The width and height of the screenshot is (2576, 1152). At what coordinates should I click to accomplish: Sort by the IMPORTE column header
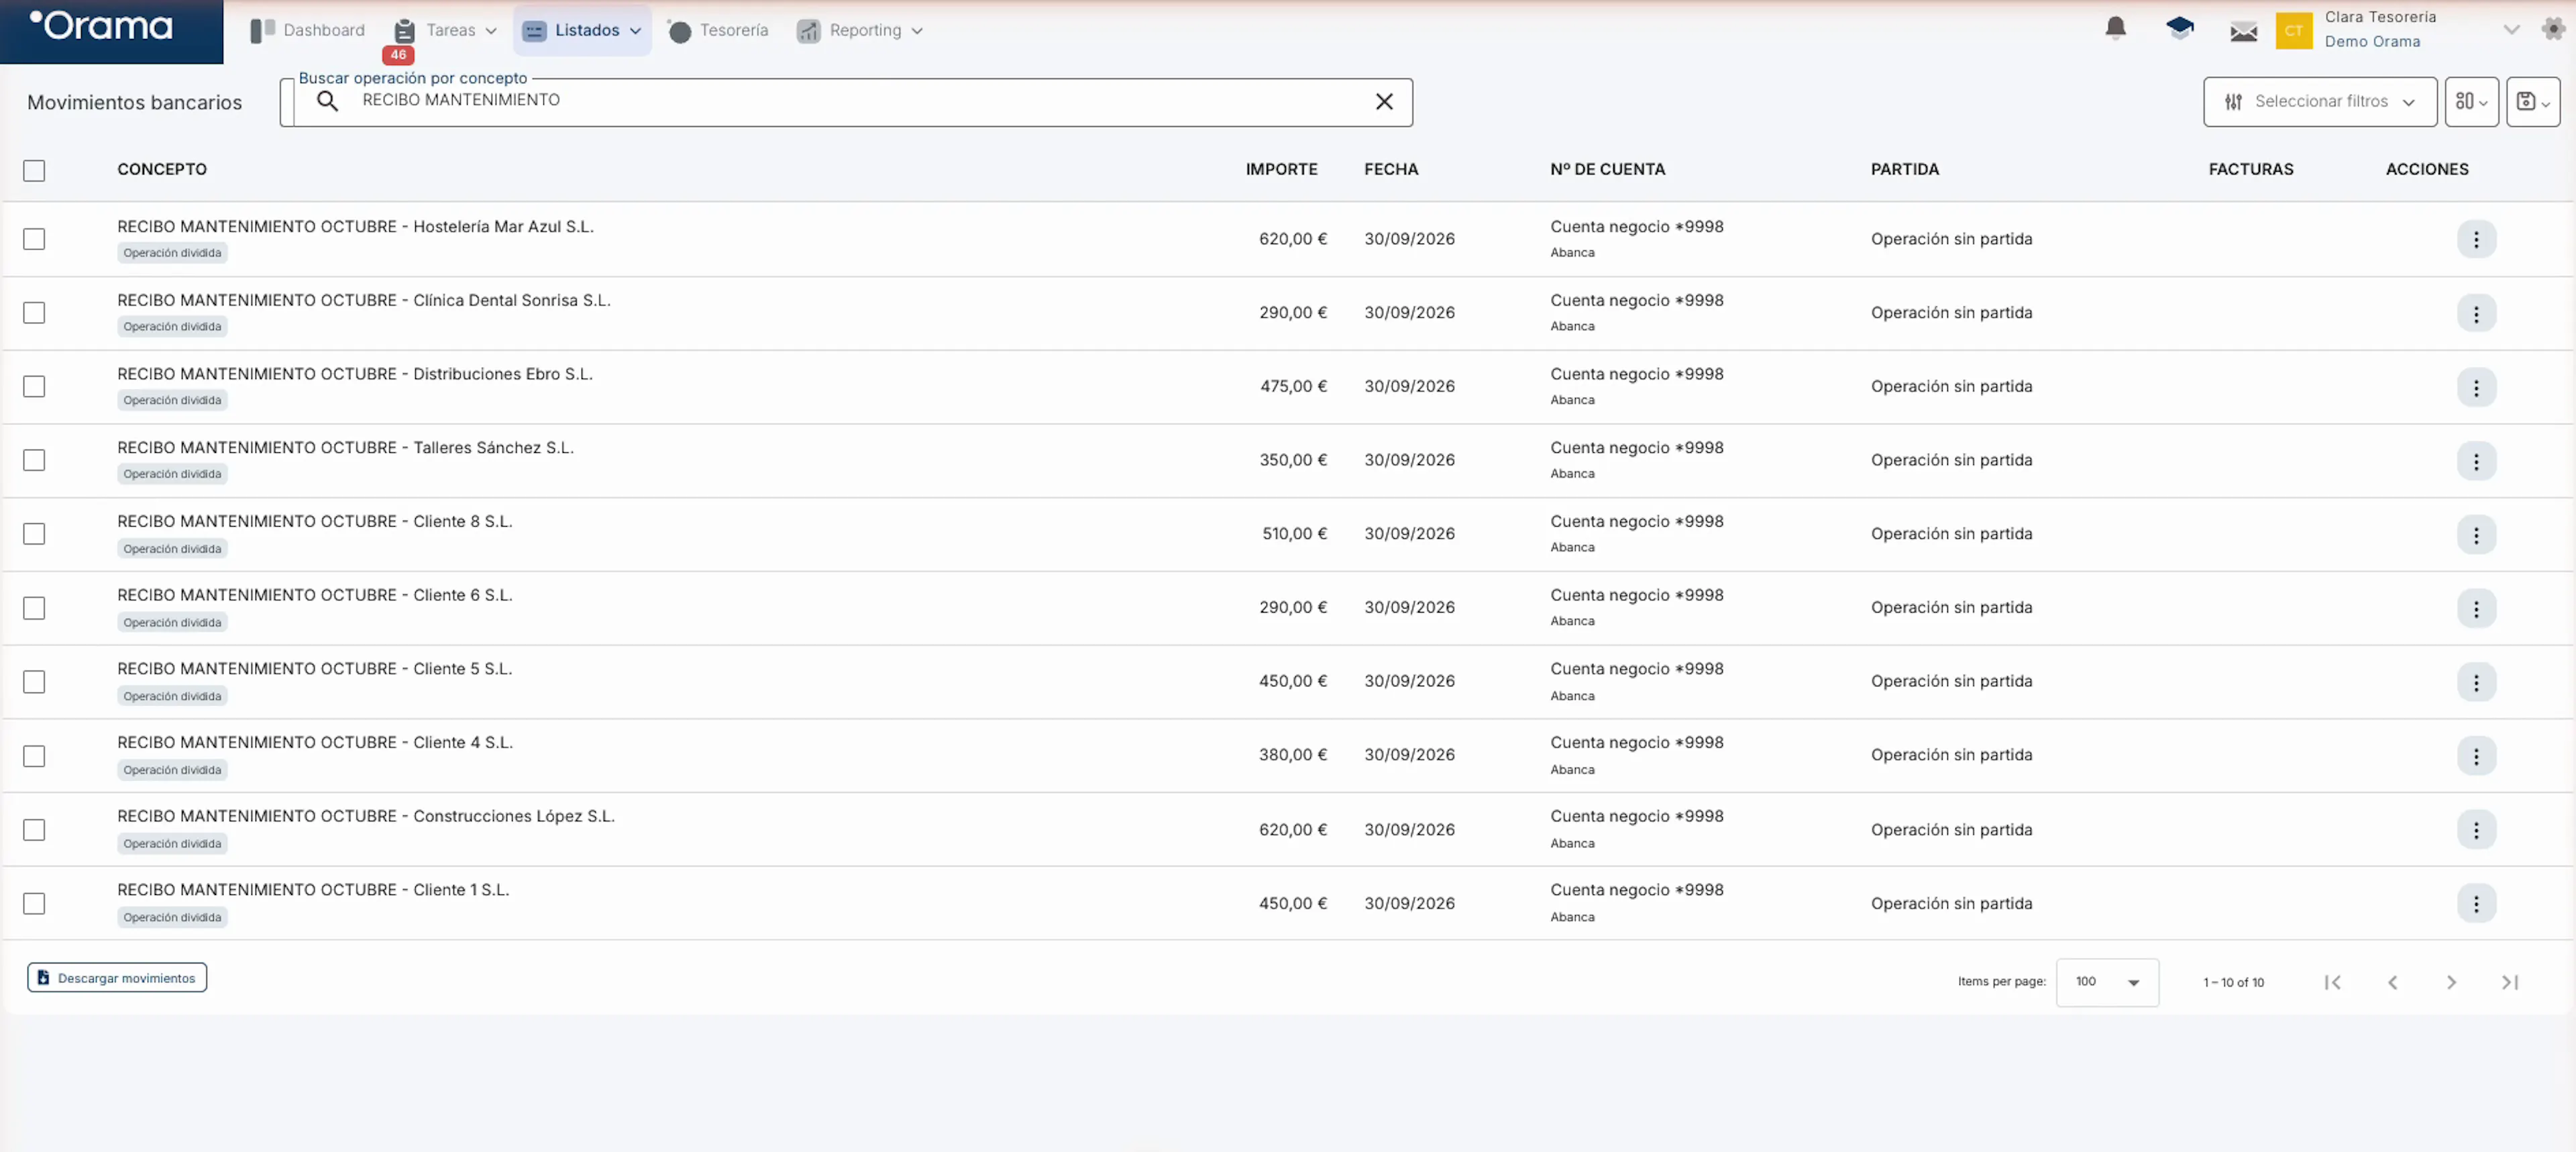tap(1281, 169)
